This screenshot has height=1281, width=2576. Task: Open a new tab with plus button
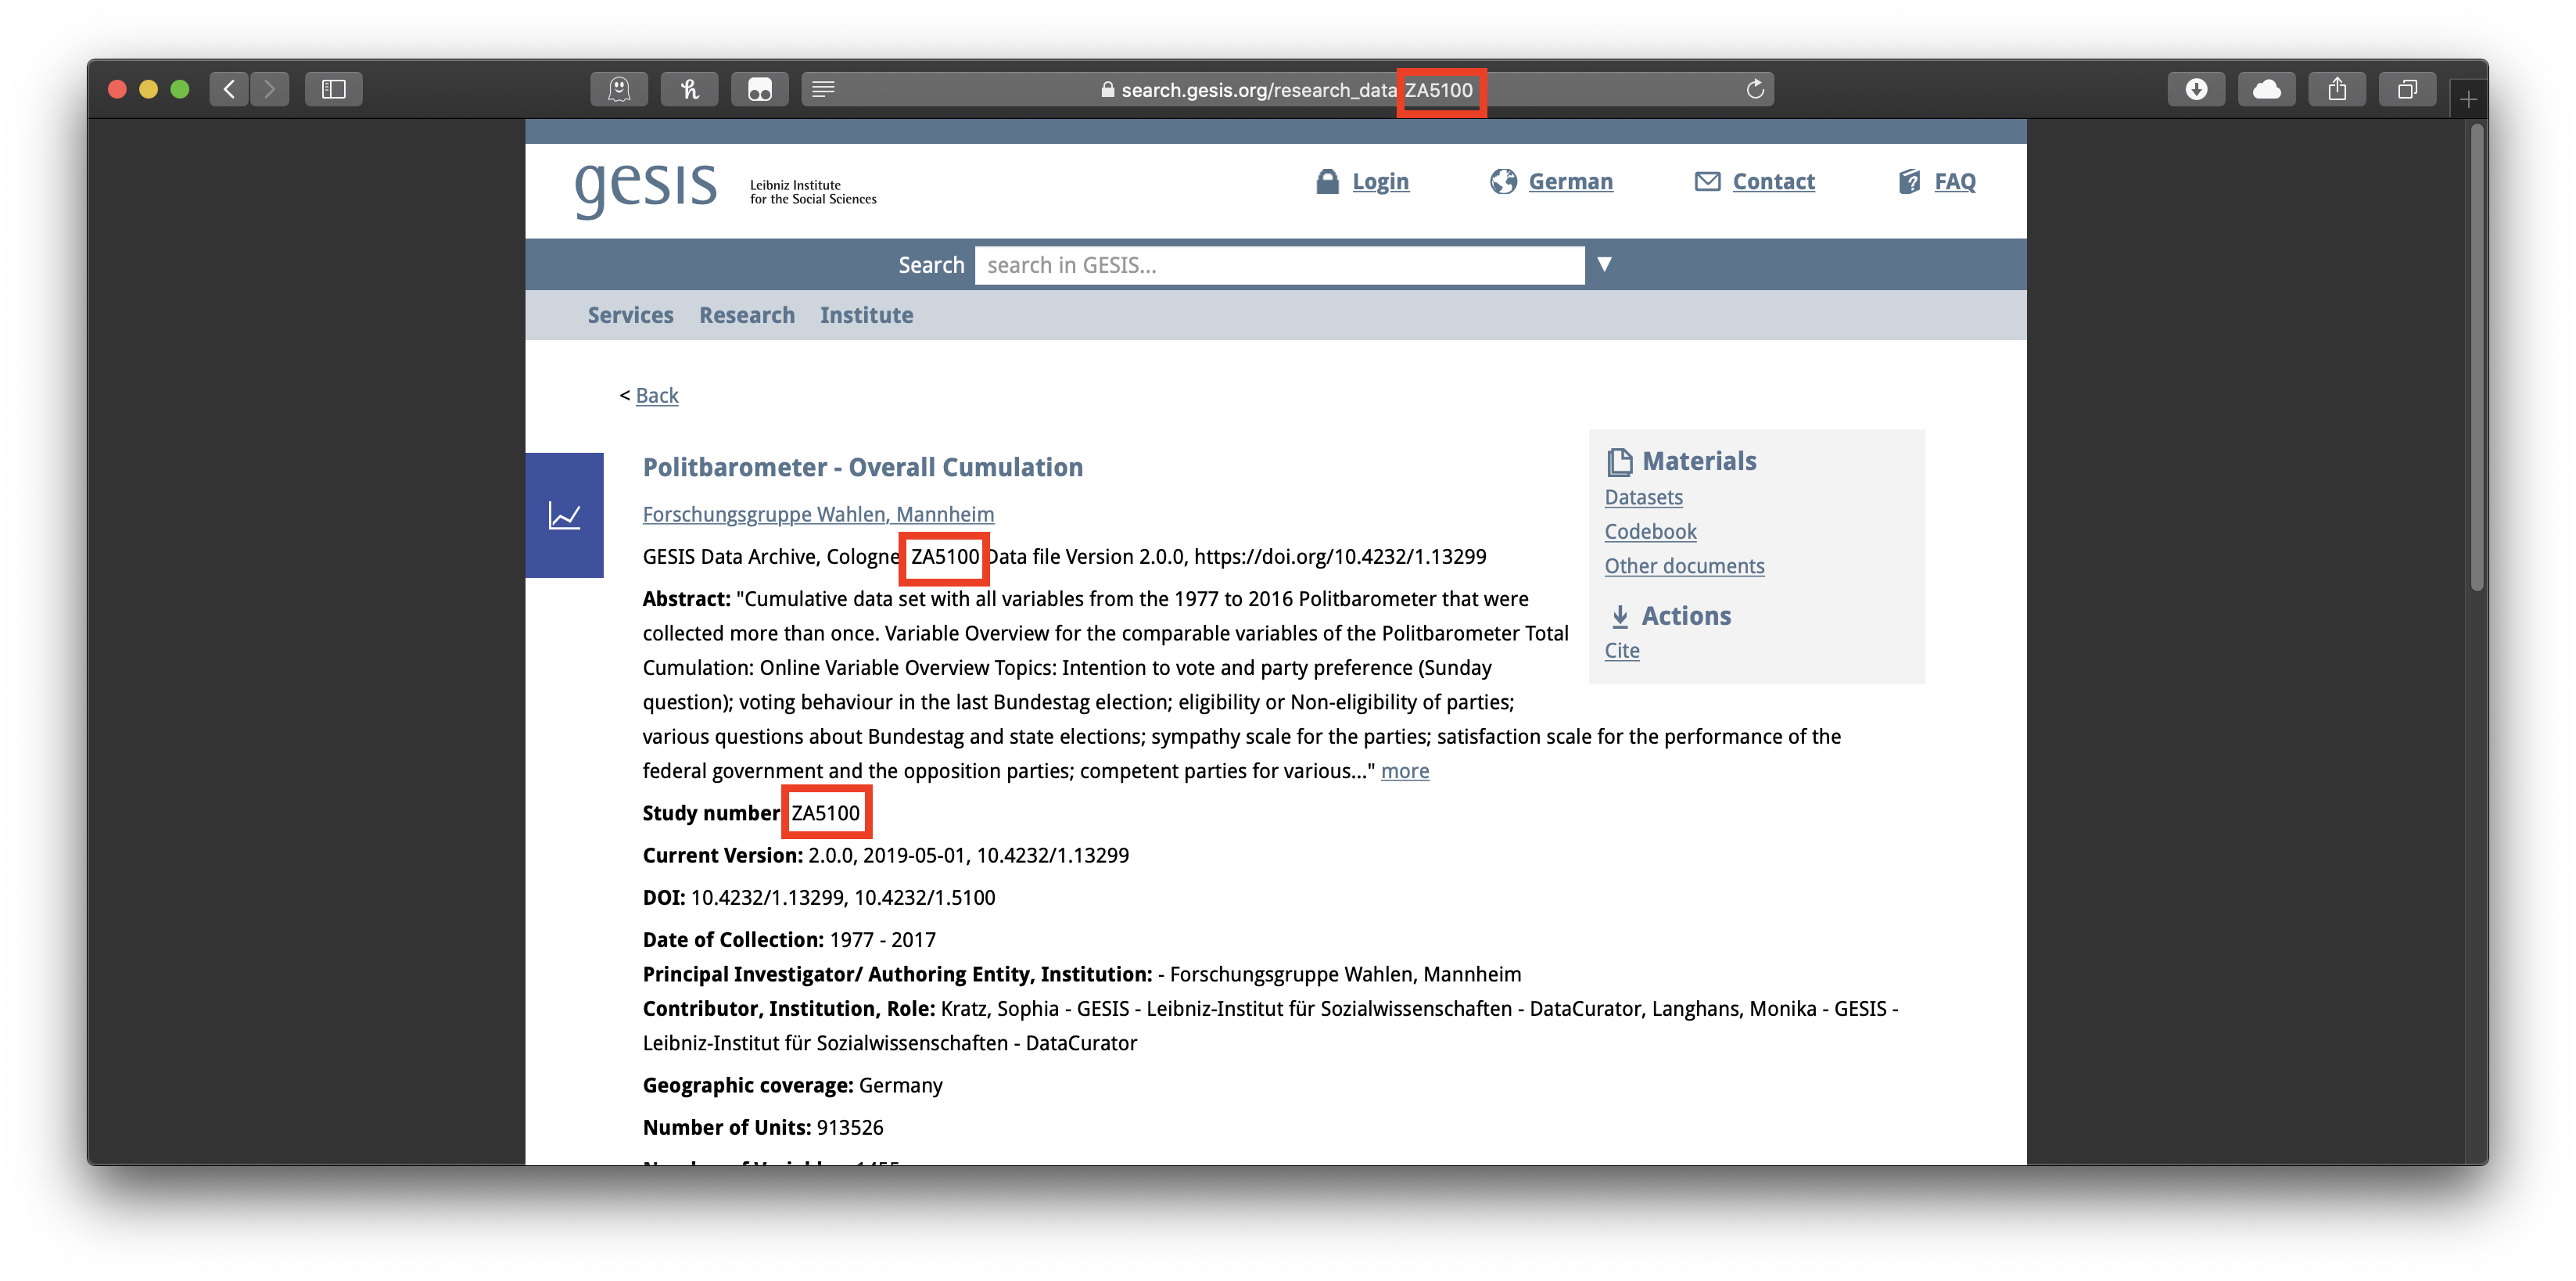(2468, 99)
